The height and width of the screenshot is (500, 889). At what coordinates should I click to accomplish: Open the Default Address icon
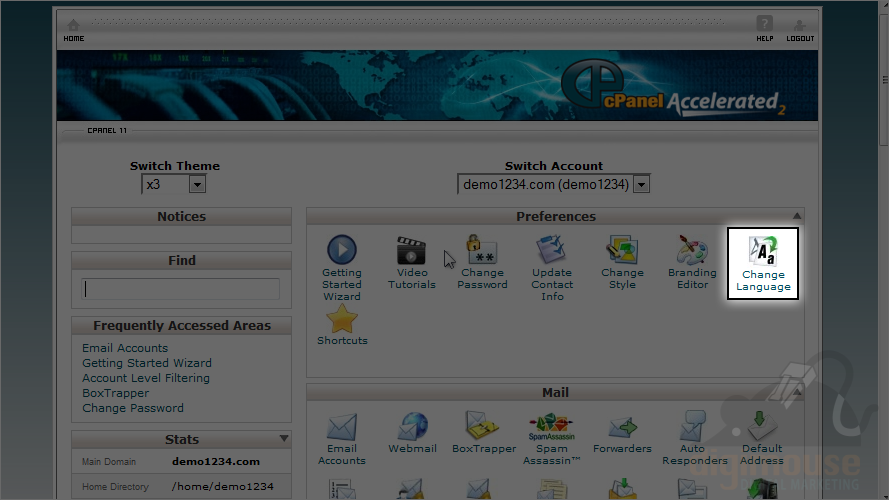pyautogui.click(x=761, y=439)
